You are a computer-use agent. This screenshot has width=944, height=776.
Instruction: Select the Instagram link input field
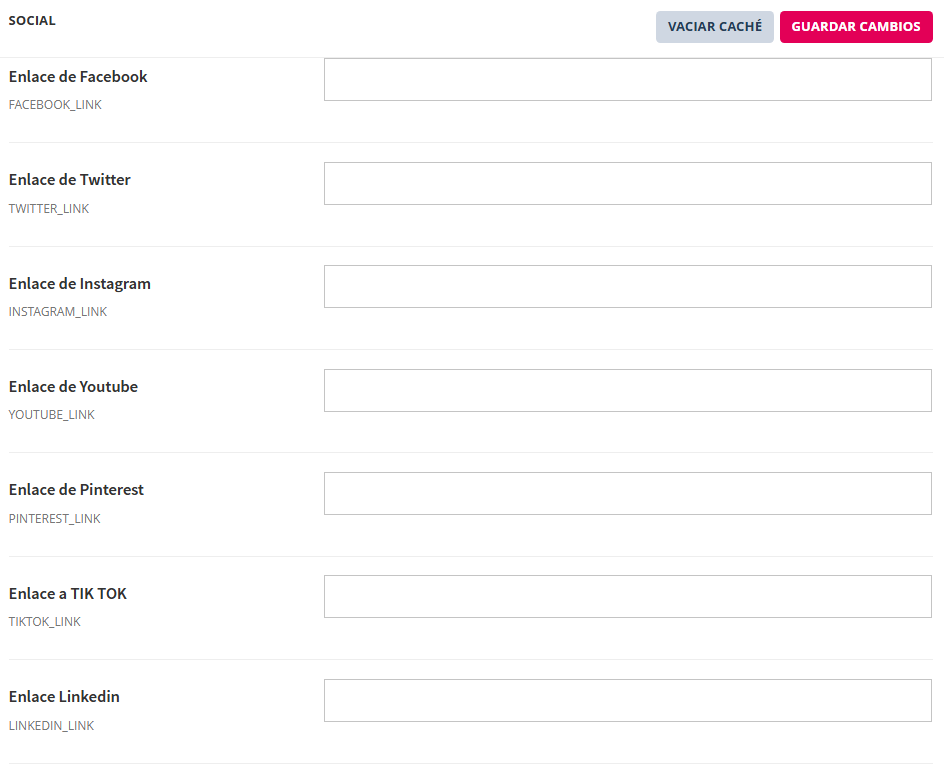627,287
